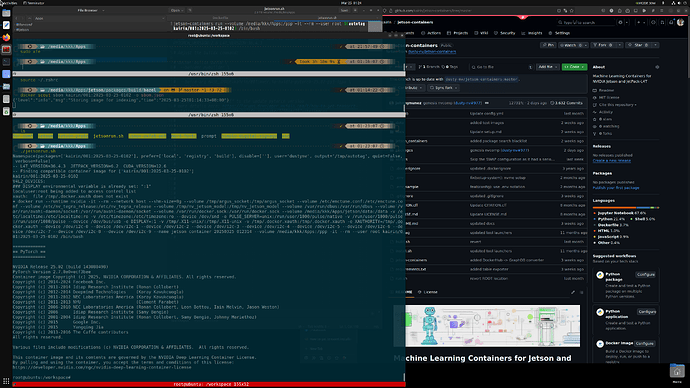The width and height of the screenshot is (690, 388).
Task: Open the MIT license link in About
Action: [x=606, y=97]
